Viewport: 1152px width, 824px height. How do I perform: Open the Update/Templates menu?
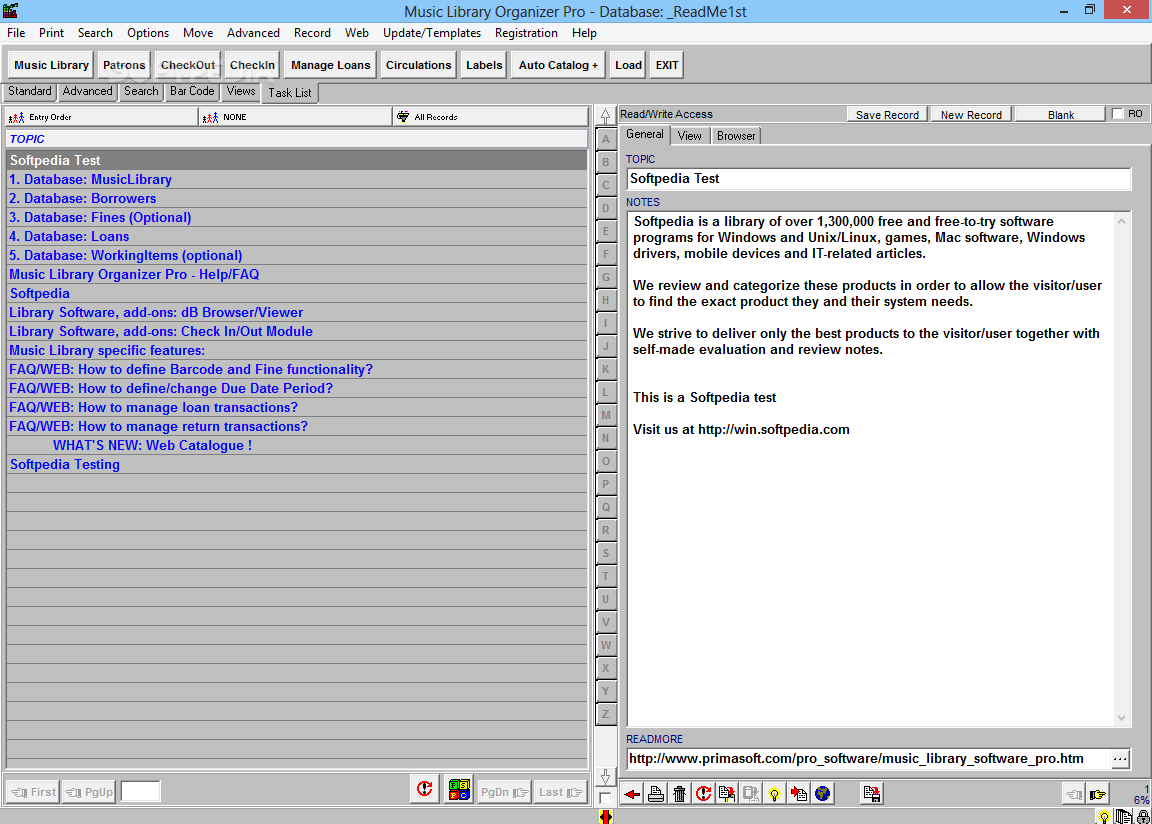pos(432,33)
